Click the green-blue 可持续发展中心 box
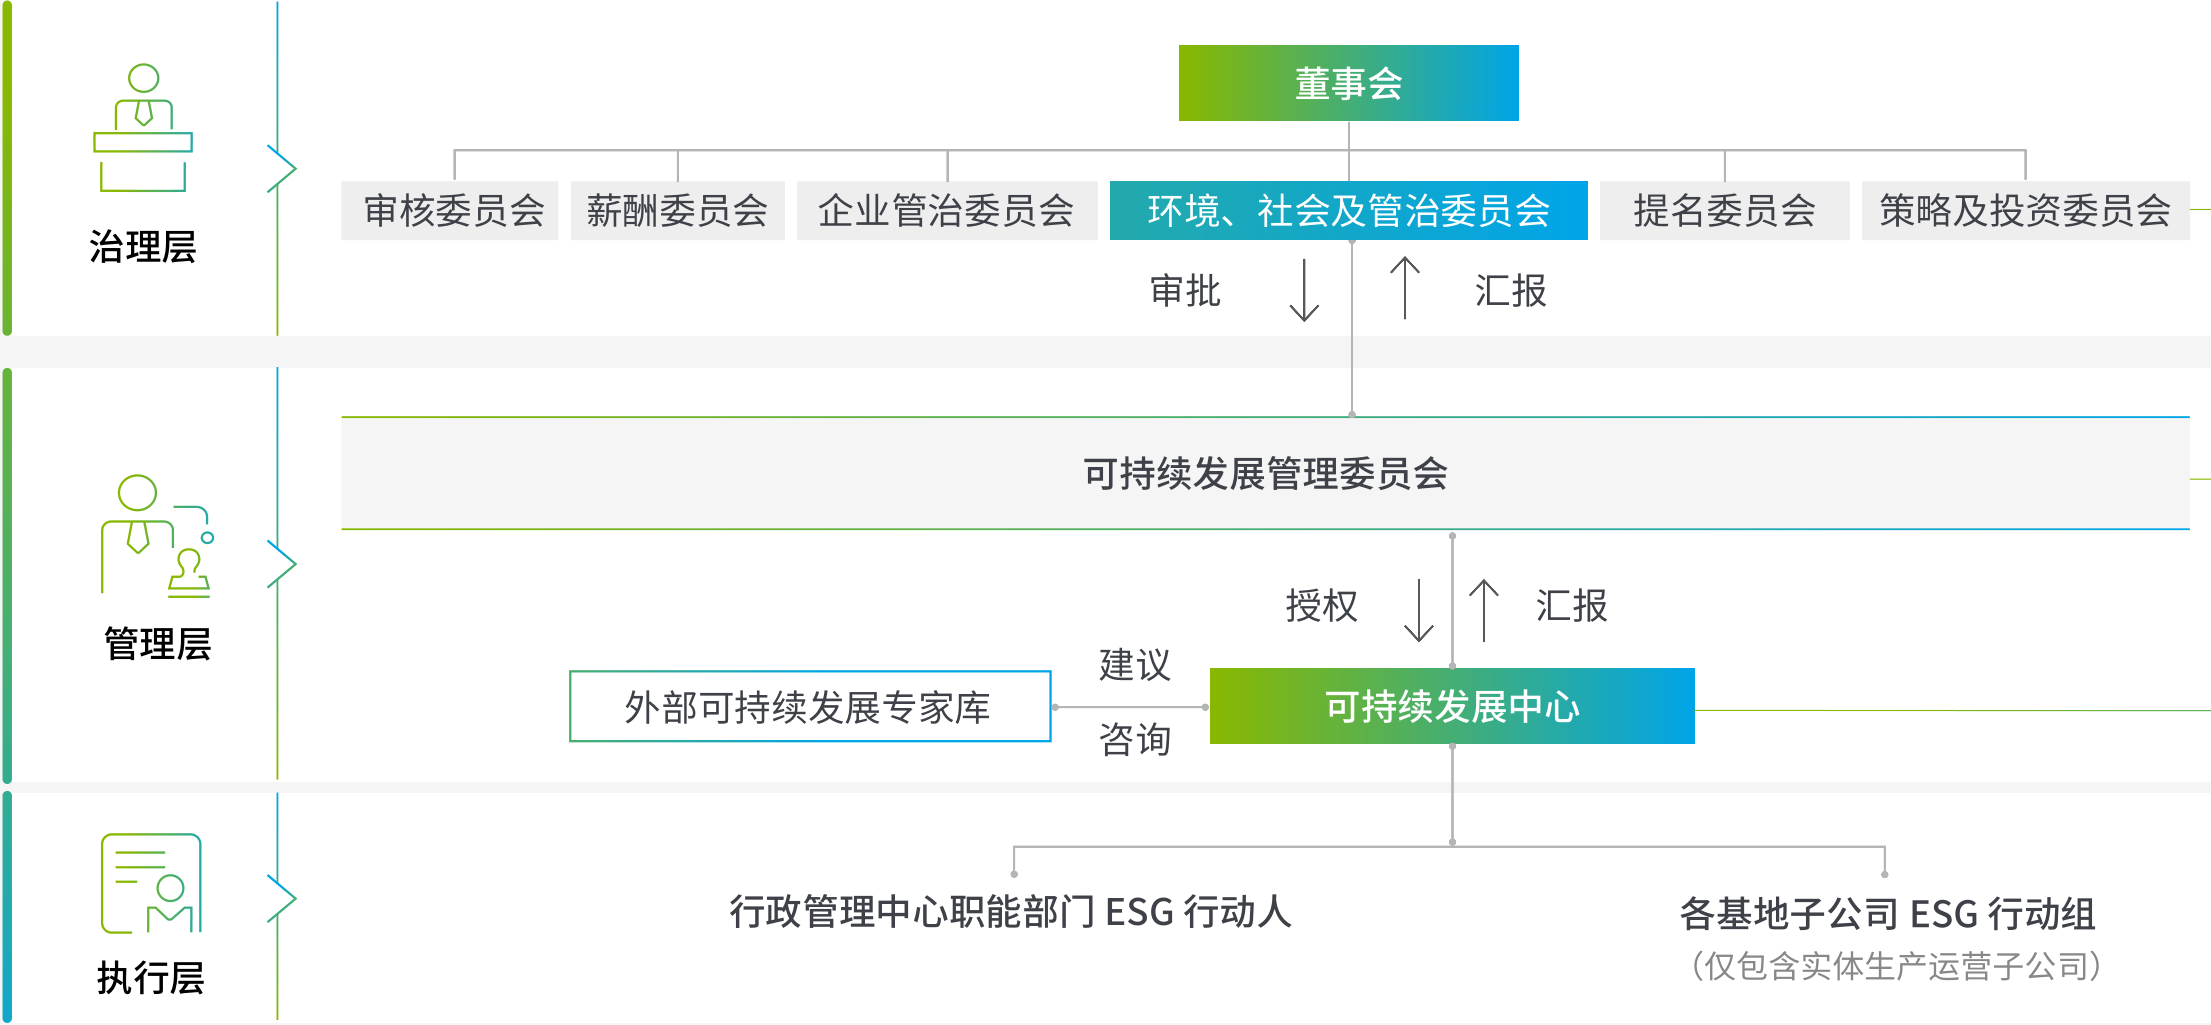The width and height of the screenshot is (2211, 1025). coord(1452,707)
